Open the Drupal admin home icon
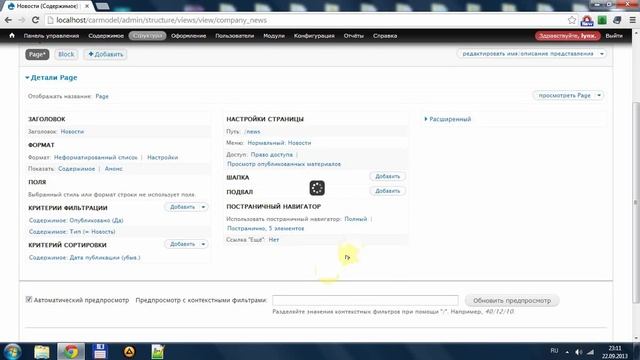640x360 pixels. [12, 36]
